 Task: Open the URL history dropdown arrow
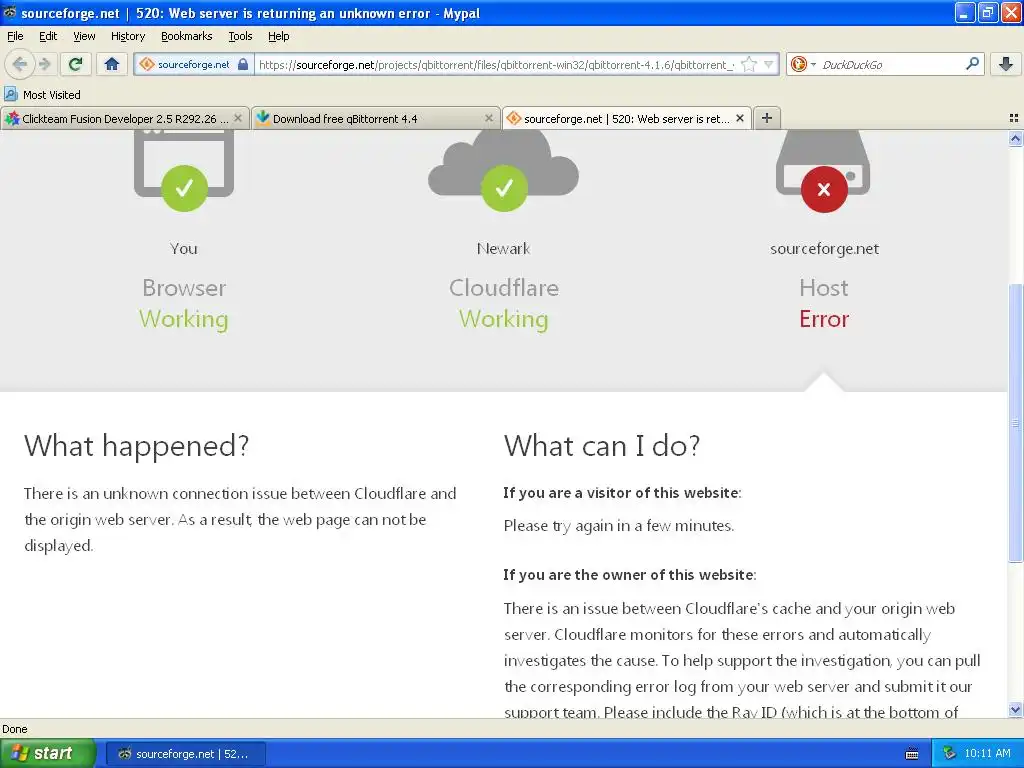pos(769,64)
